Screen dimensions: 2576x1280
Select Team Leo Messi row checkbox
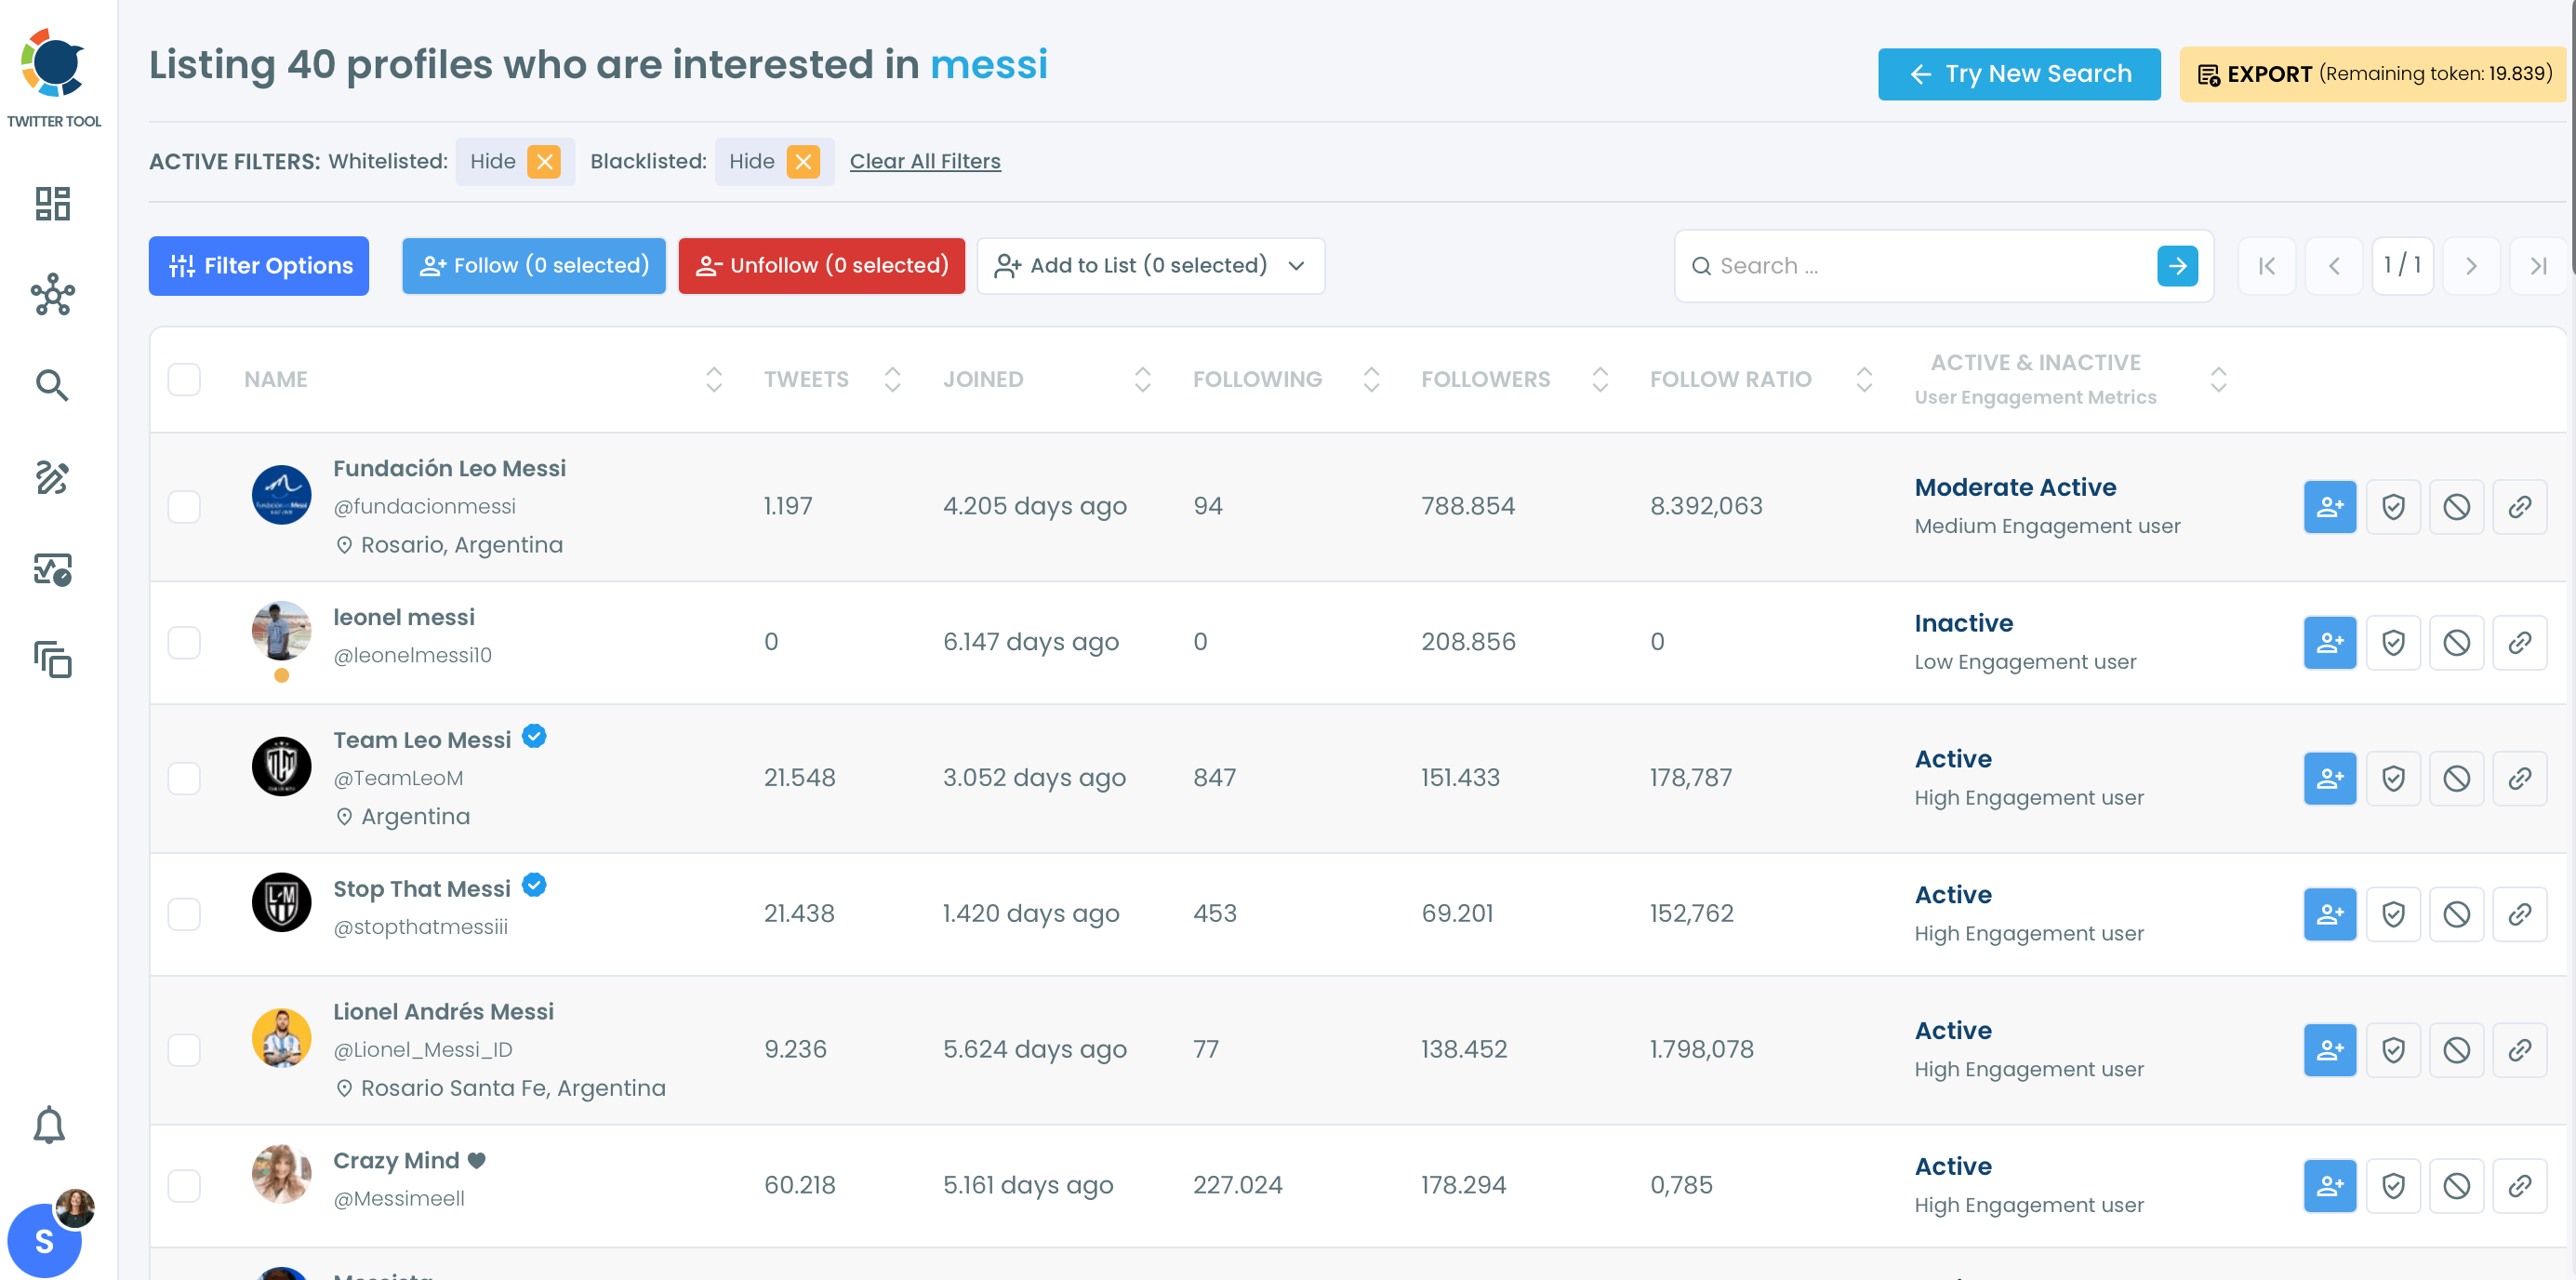point(184,778)
